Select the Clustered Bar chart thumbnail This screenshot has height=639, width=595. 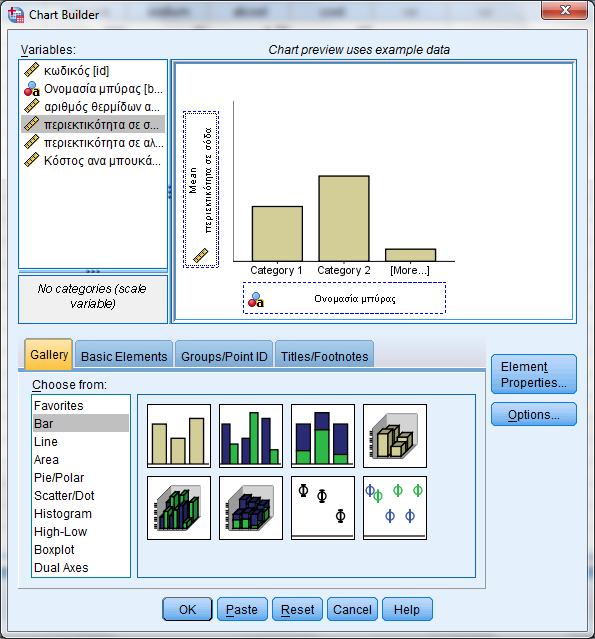[251, 436]
